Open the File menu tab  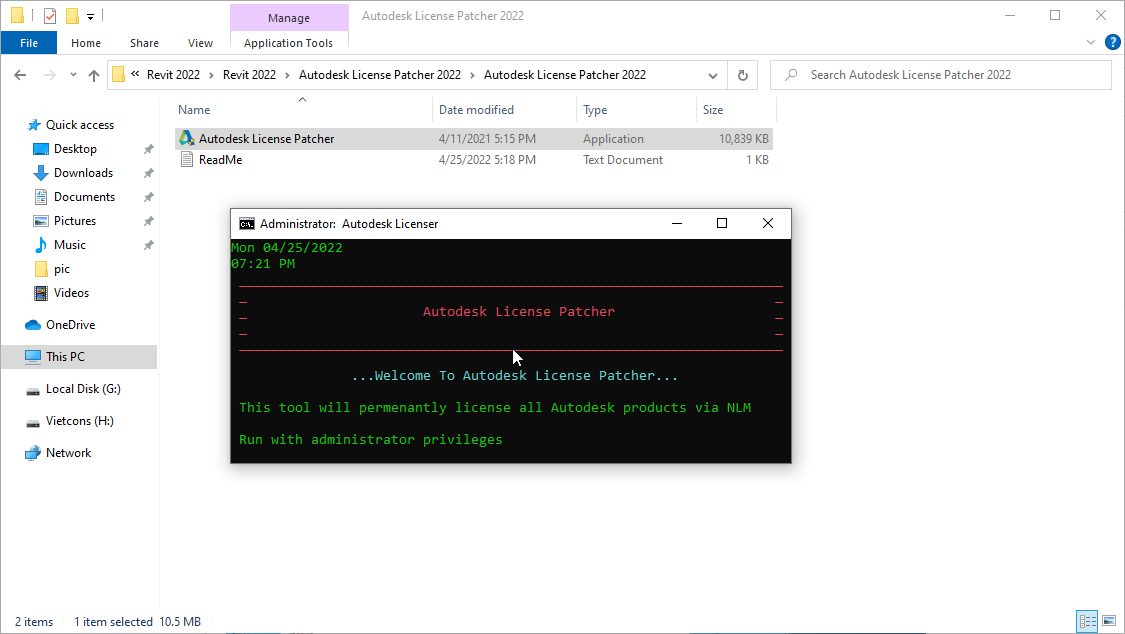(29, 43)
